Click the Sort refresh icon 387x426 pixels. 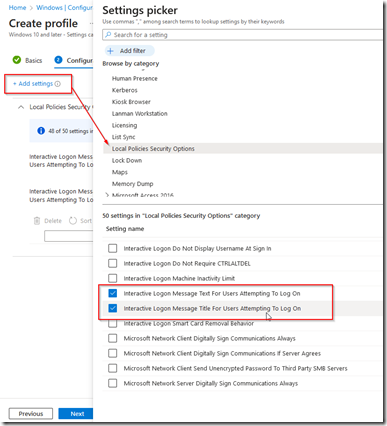click(x=73, y=221)
